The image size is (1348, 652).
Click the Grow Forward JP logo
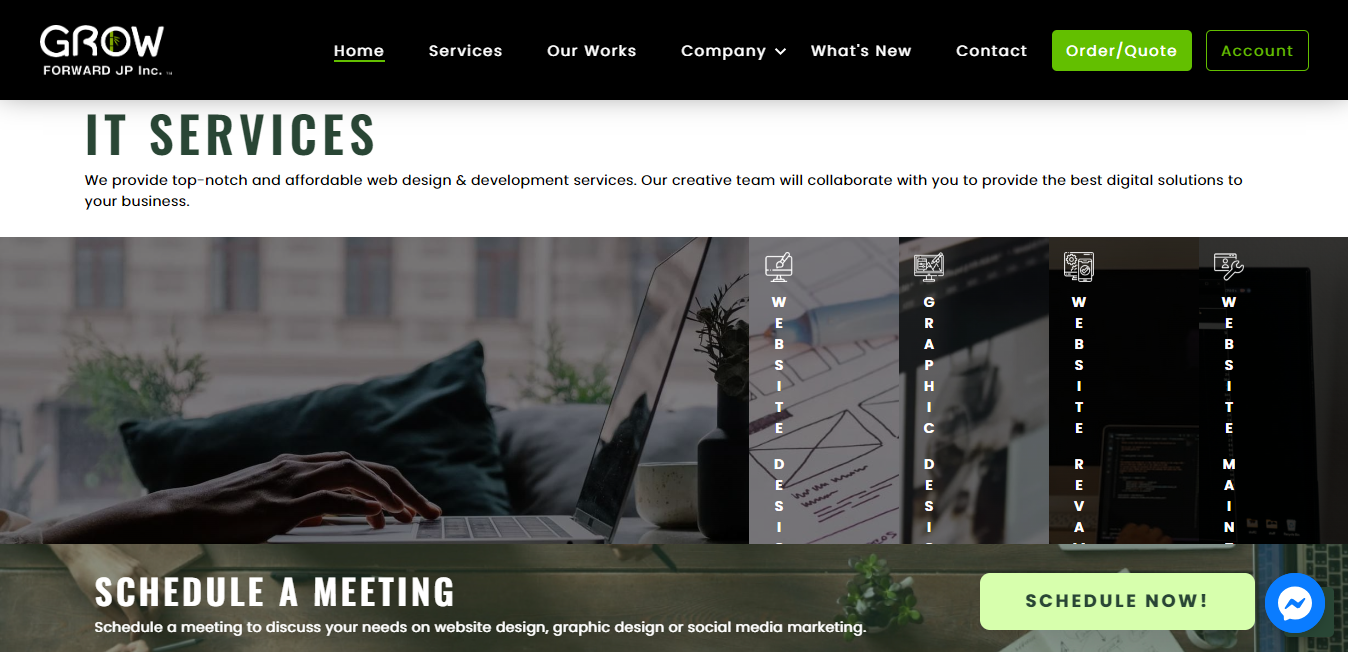click(106, 51)
